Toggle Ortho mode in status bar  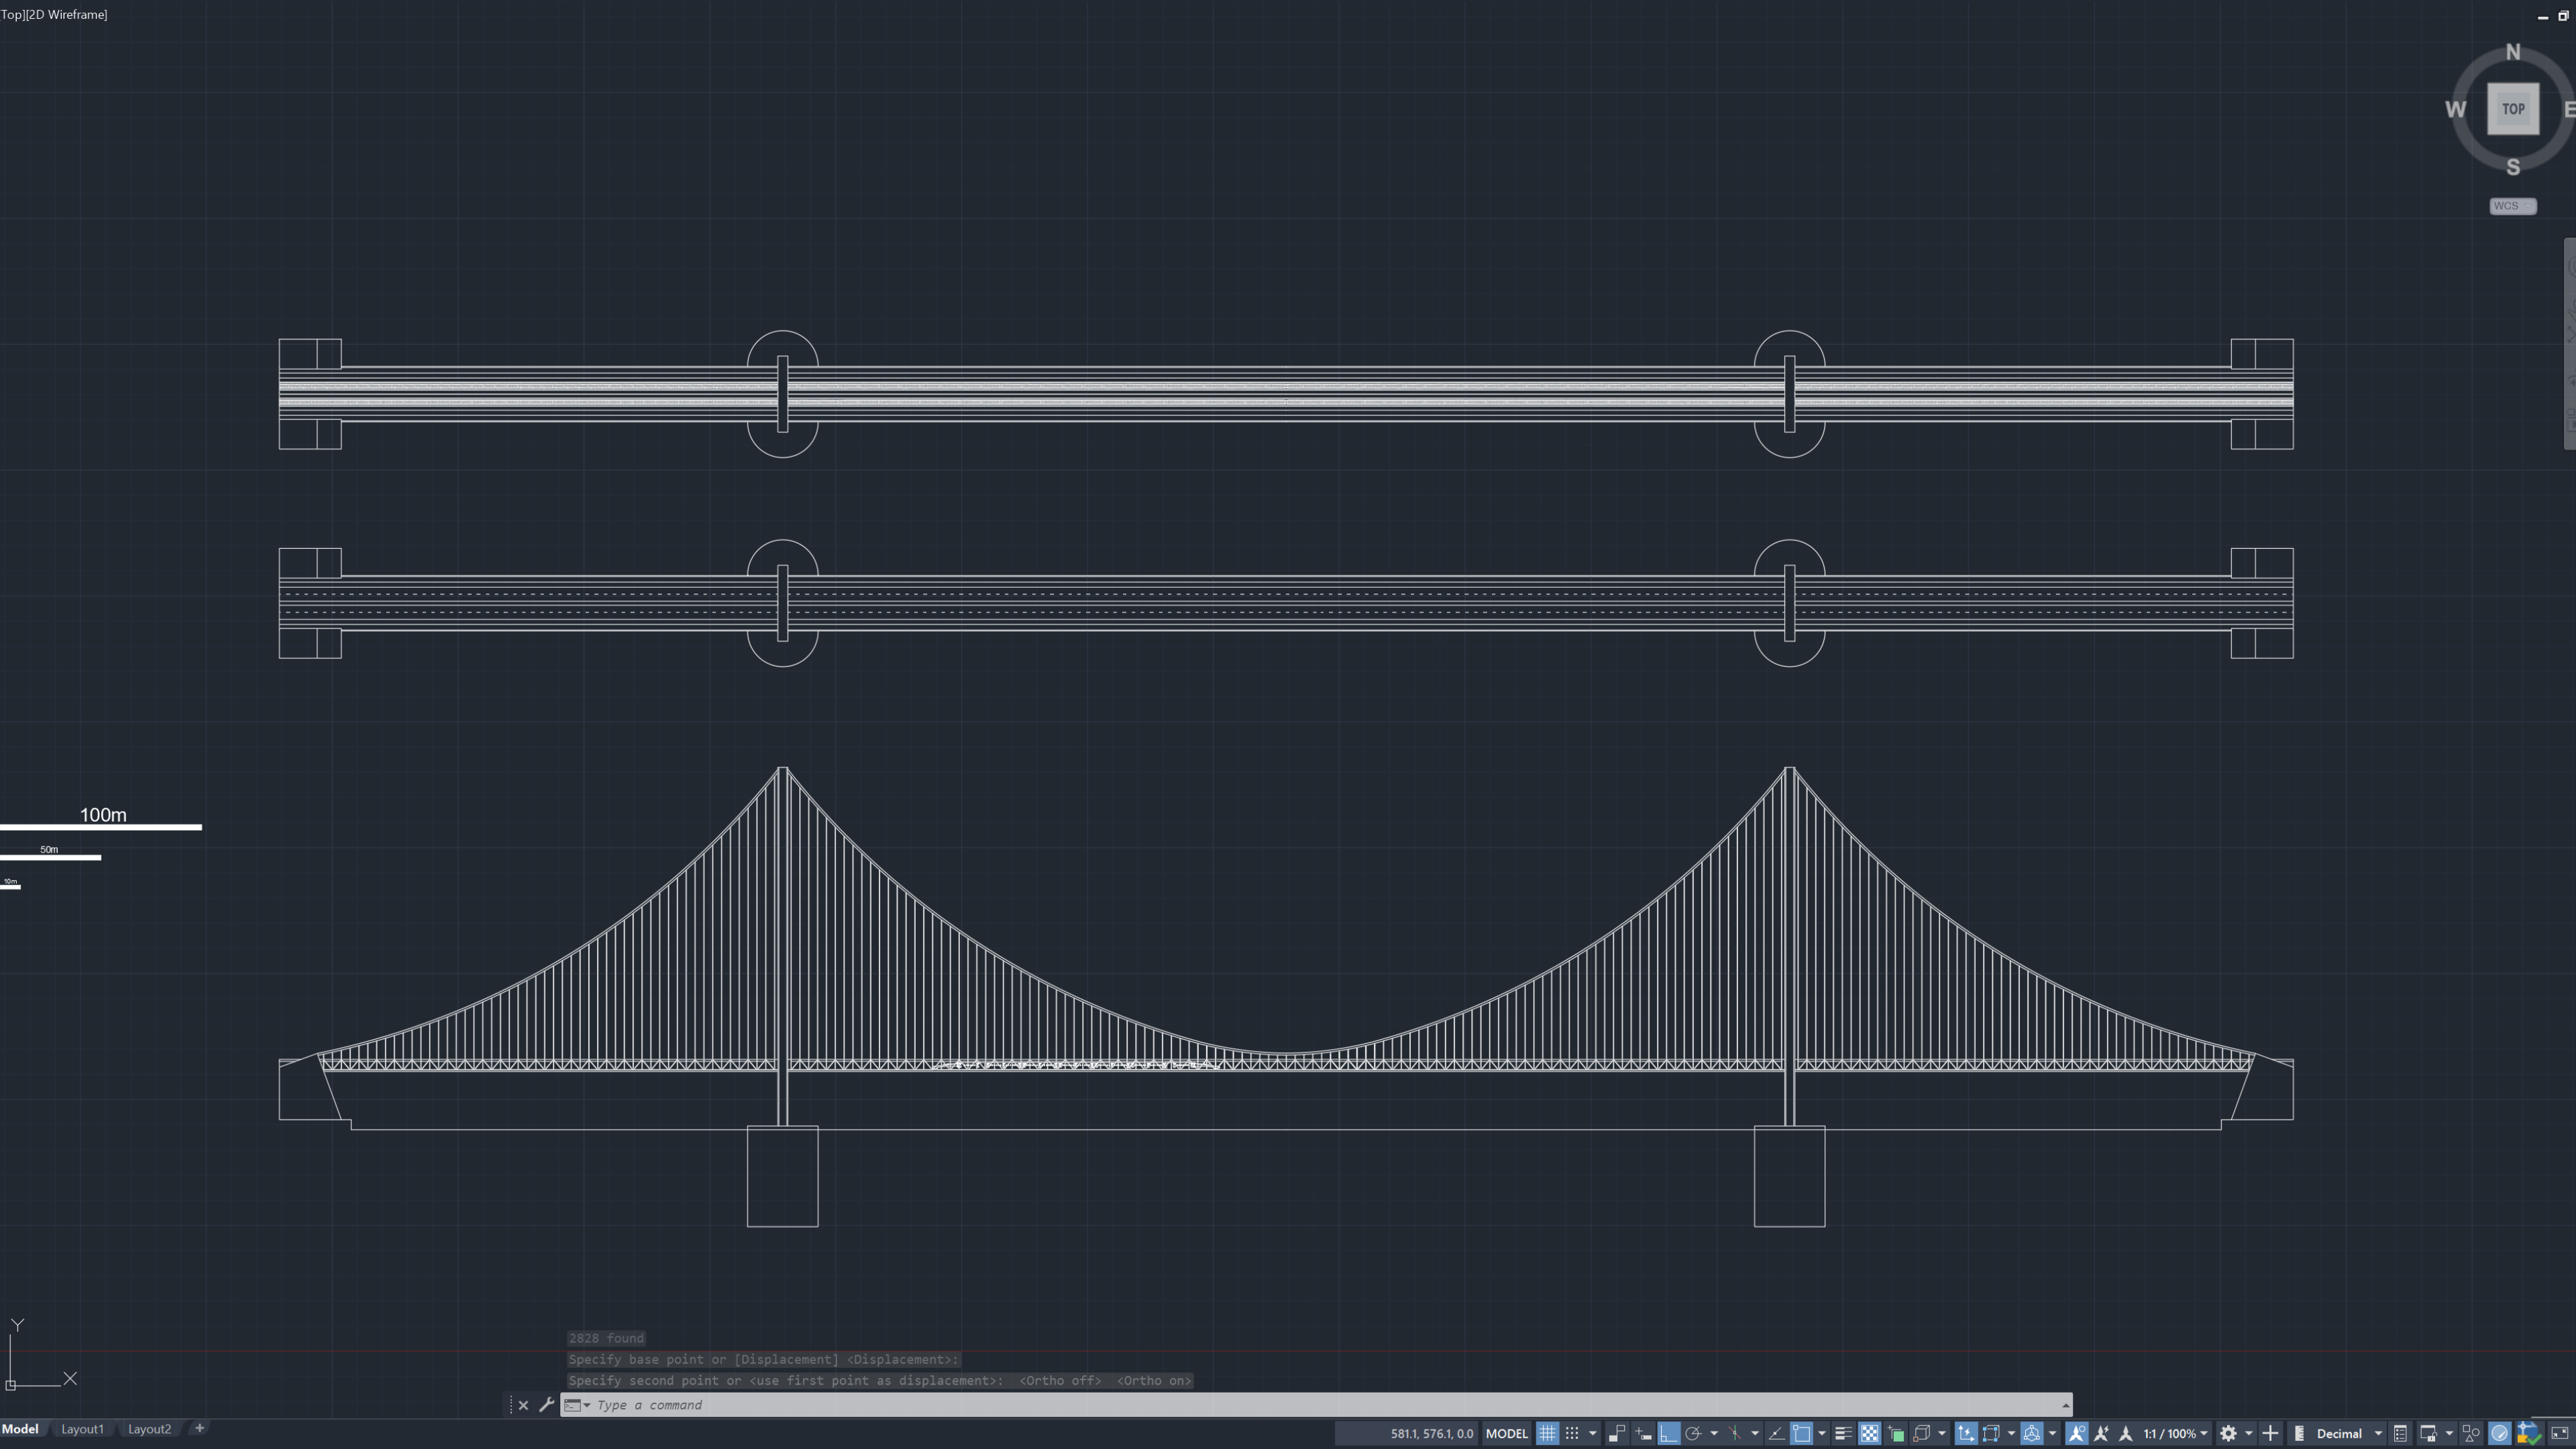point(1668,1433)
